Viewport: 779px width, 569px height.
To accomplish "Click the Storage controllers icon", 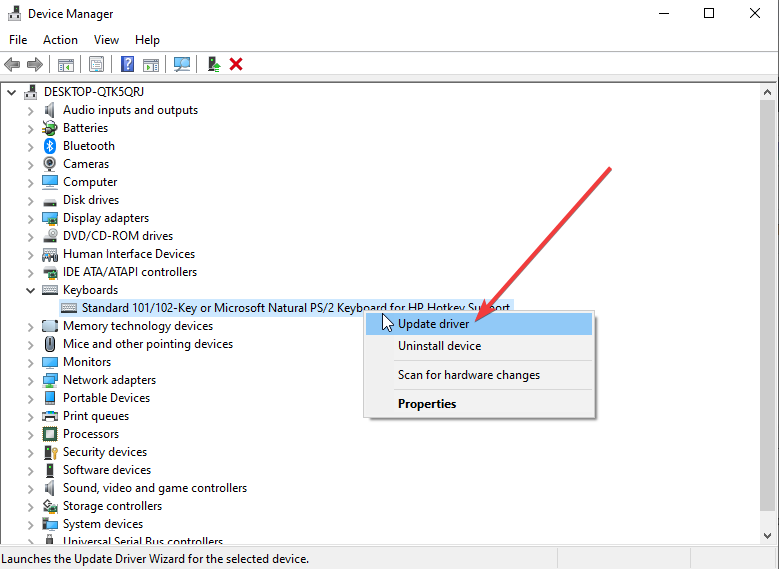I will click(x=50, y=506).
